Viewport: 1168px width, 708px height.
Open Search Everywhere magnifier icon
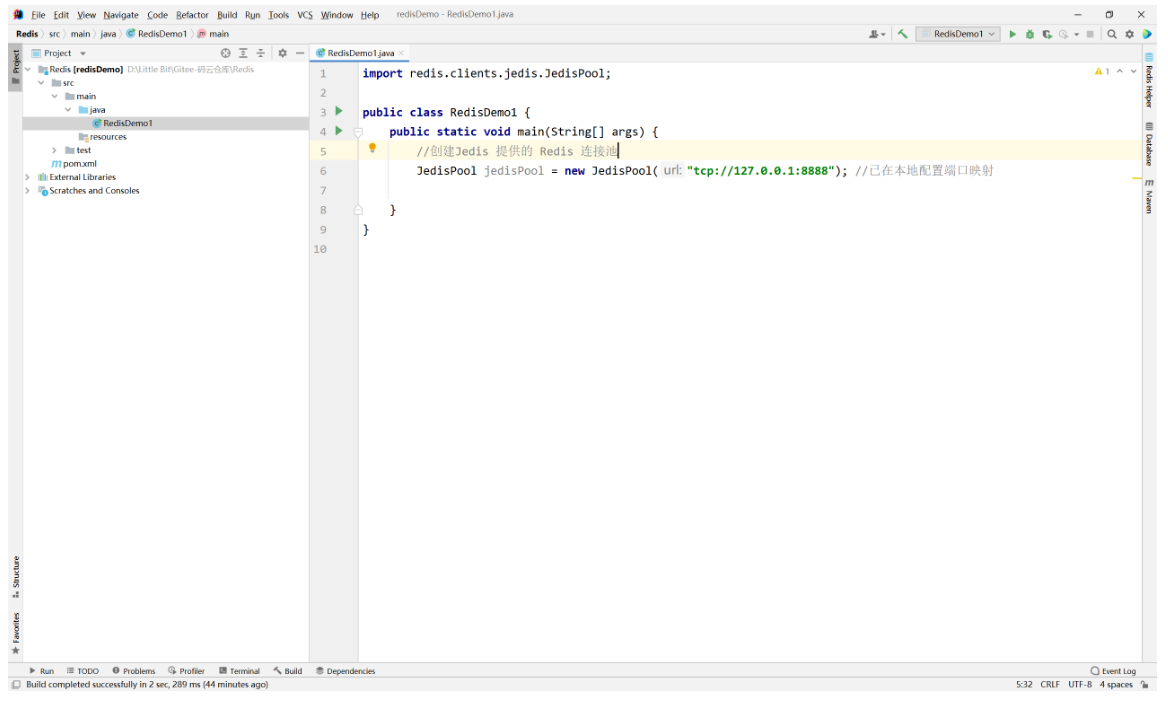pos(1111,34)
